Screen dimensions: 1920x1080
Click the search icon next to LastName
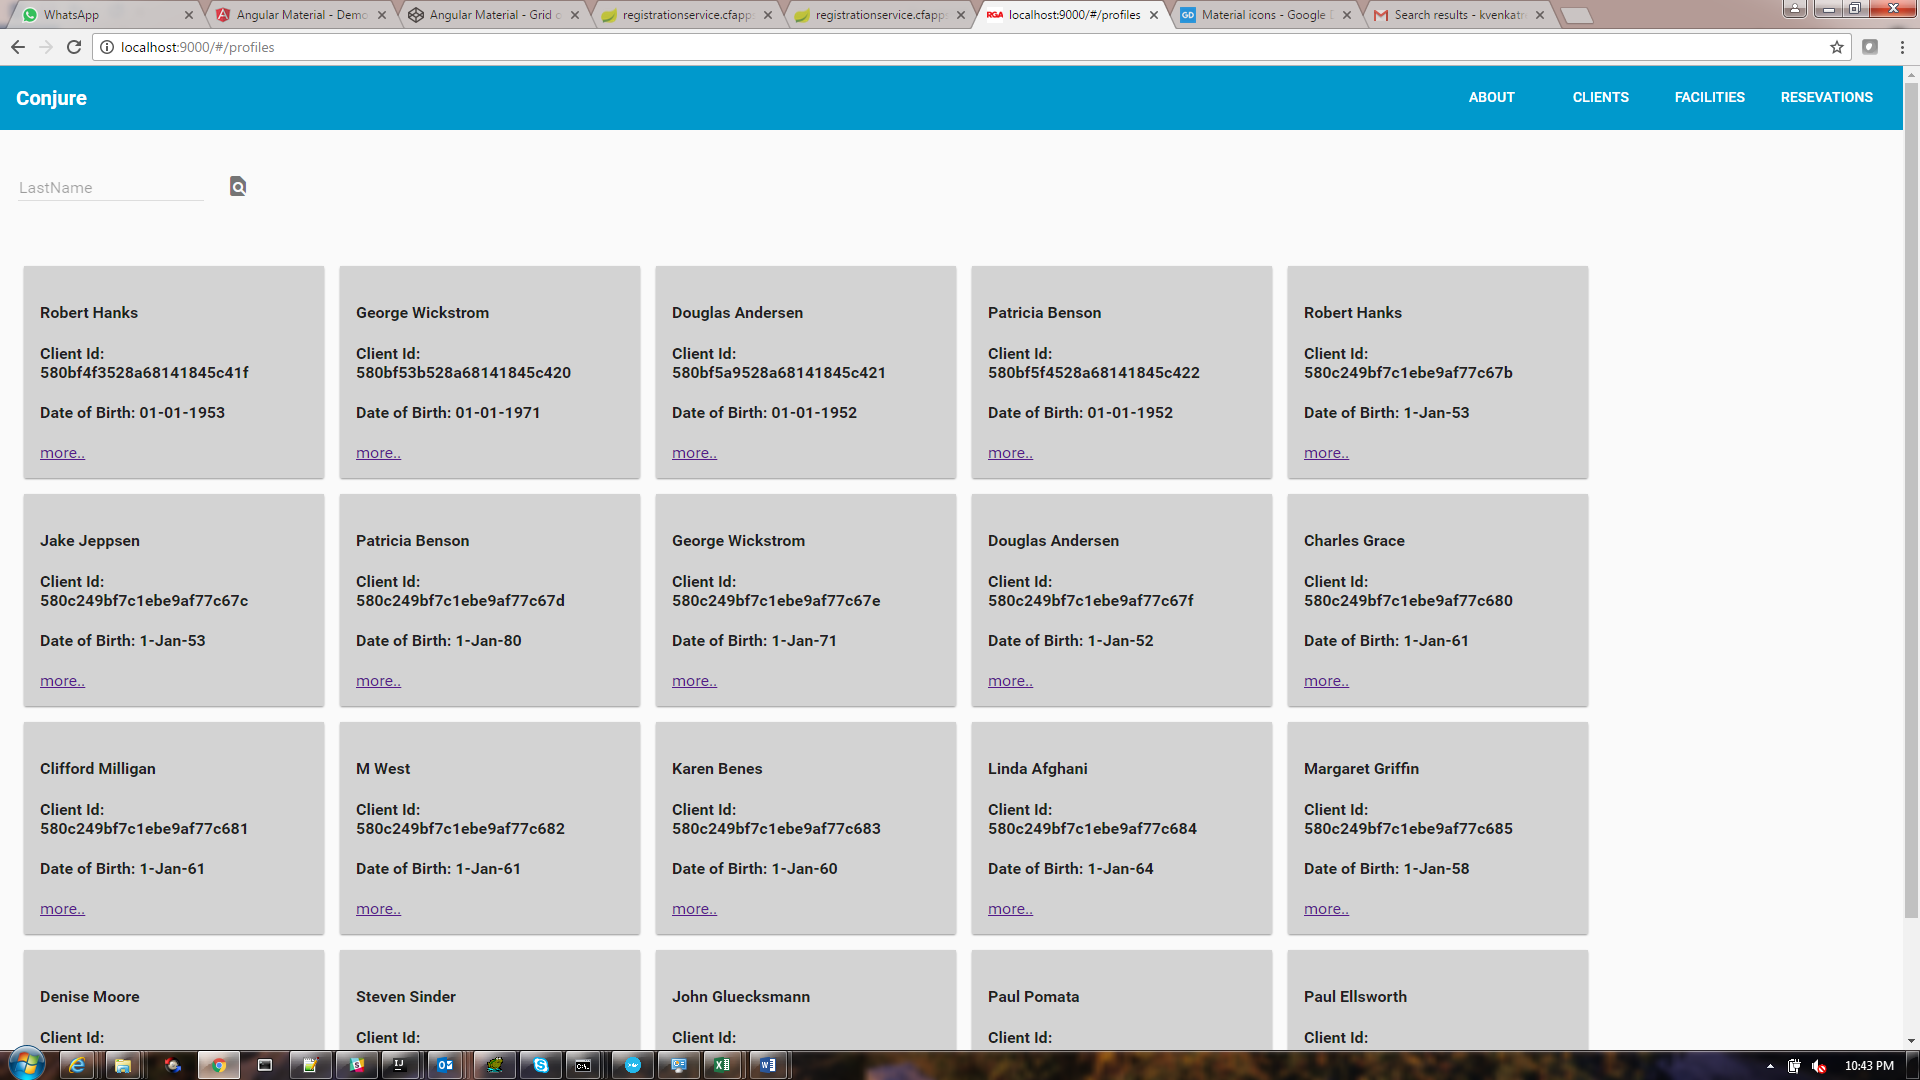coord(238,186)
